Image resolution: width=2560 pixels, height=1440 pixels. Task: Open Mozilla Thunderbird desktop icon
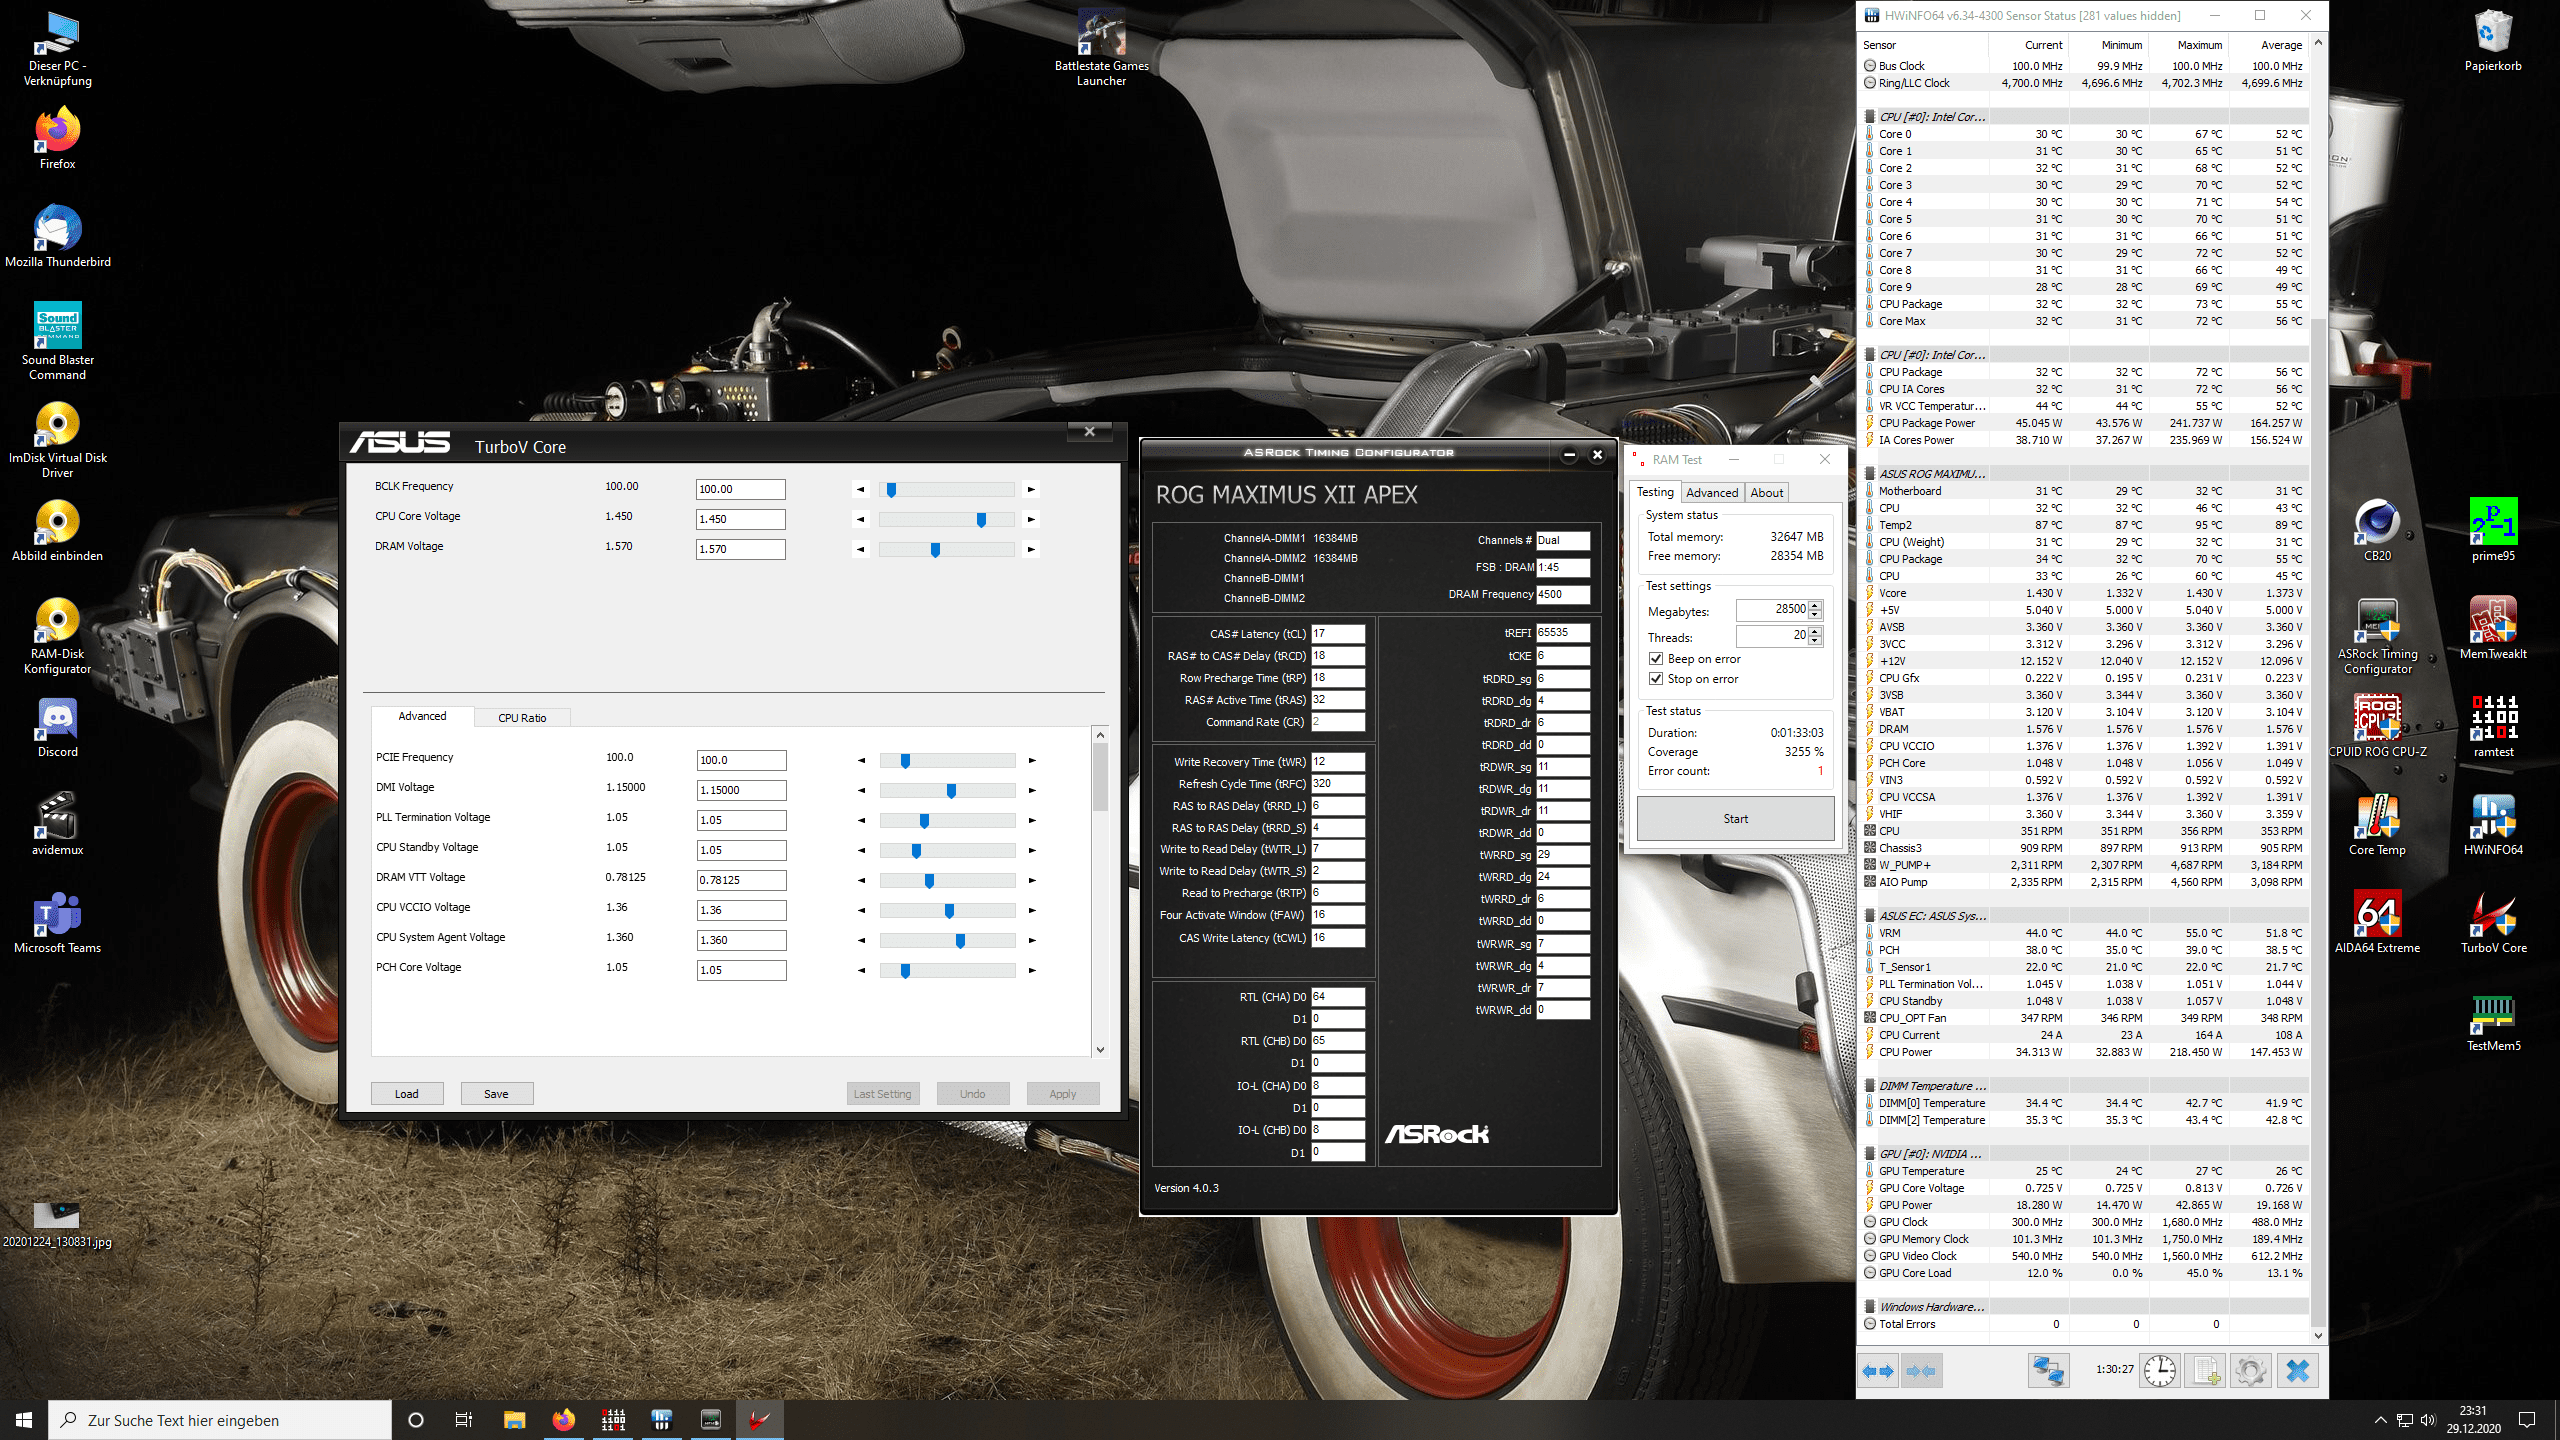coord(57,237)
